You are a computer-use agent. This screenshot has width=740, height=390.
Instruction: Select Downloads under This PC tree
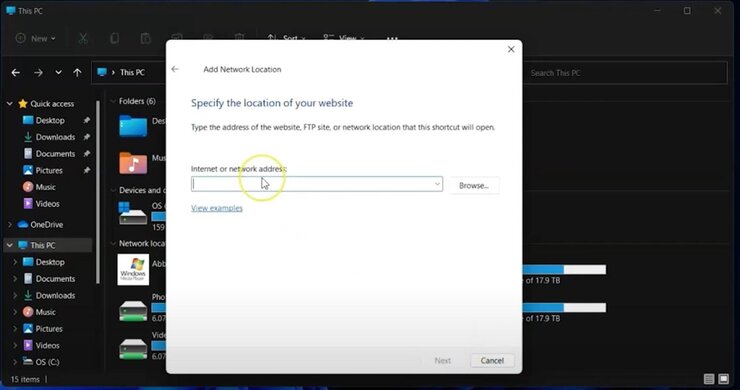pyautogui.click(x=55, y=296)
